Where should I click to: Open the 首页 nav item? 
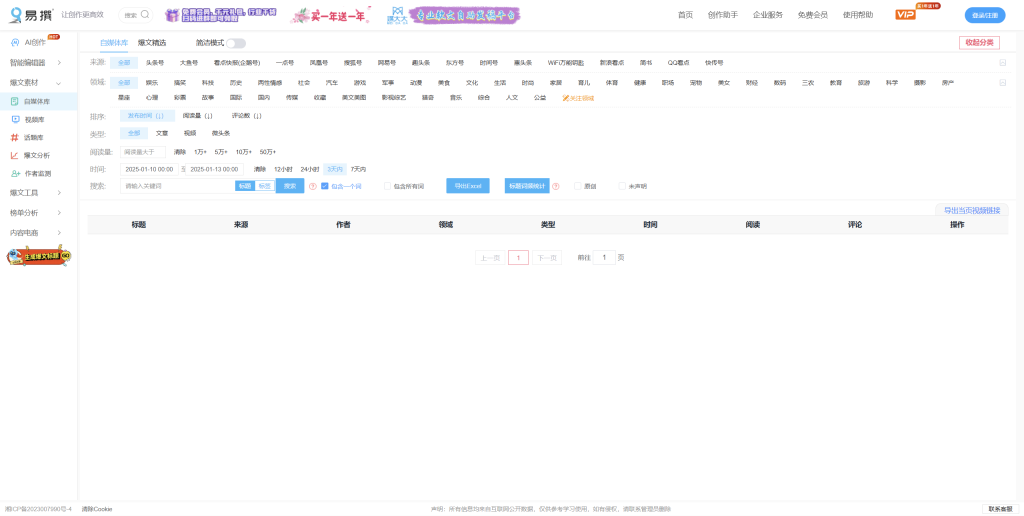685,14
